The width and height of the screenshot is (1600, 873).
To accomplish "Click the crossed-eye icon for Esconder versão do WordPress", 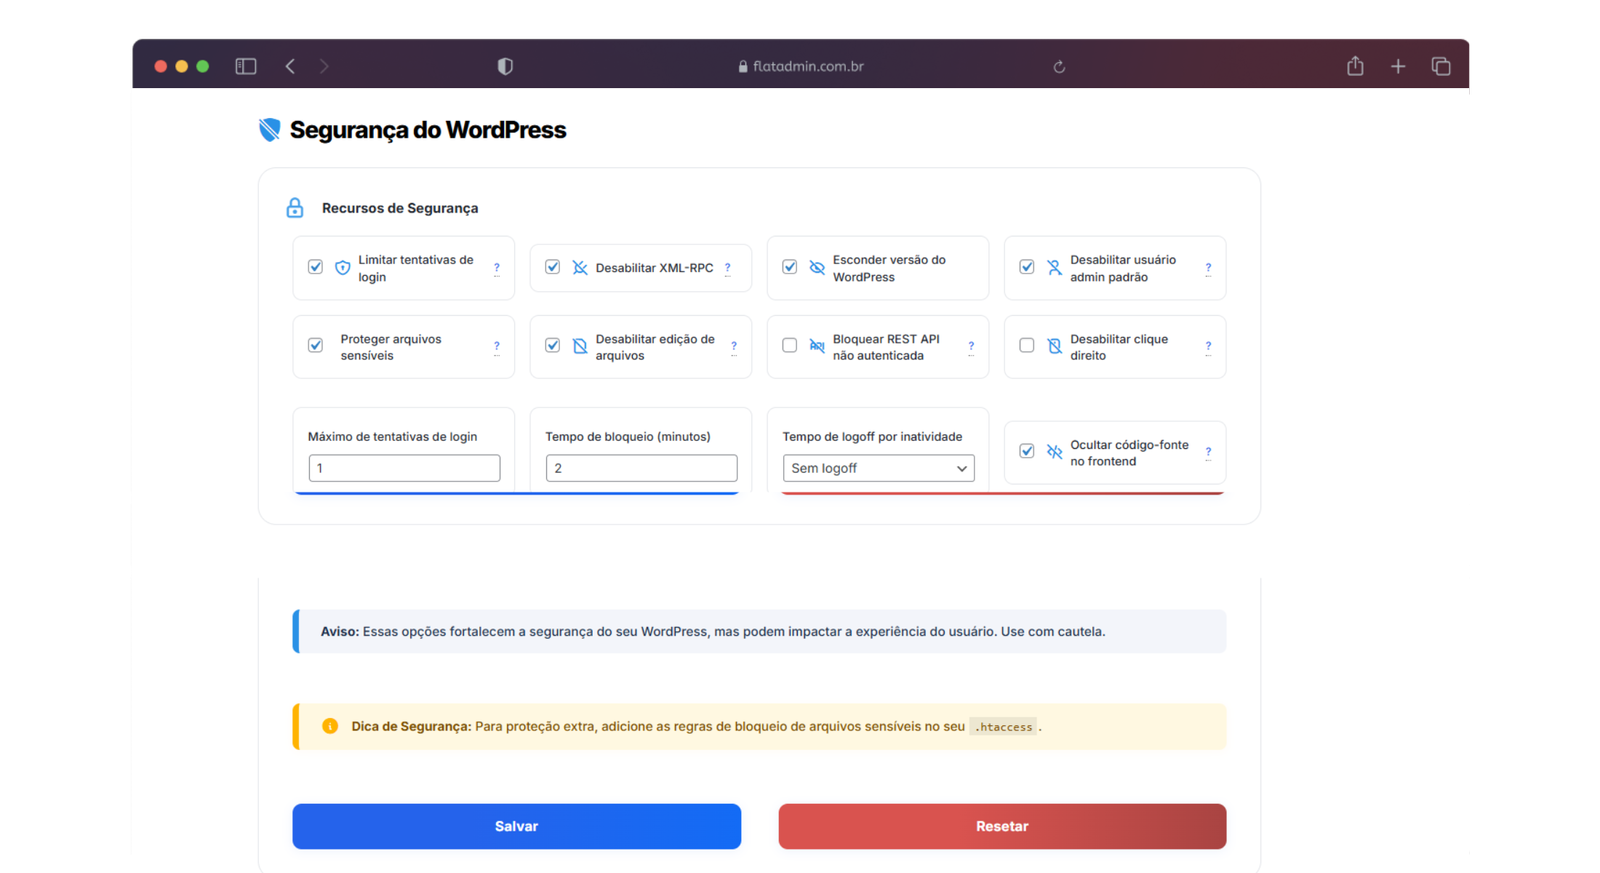I will coord(817,268).
